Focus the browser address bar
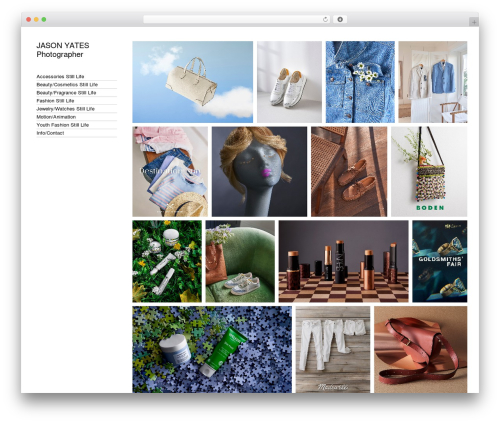Image resolution: width=500 pixels, height=423 pixels. 236,20
